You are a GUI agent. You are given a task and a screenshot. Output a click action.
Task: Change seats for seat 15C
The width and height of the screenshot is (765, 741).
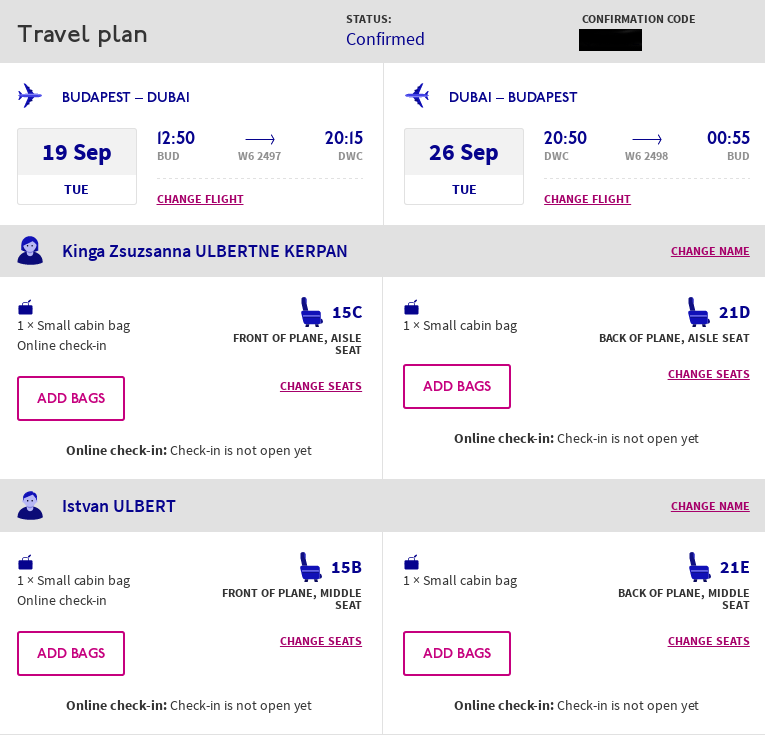pos(320,386)
